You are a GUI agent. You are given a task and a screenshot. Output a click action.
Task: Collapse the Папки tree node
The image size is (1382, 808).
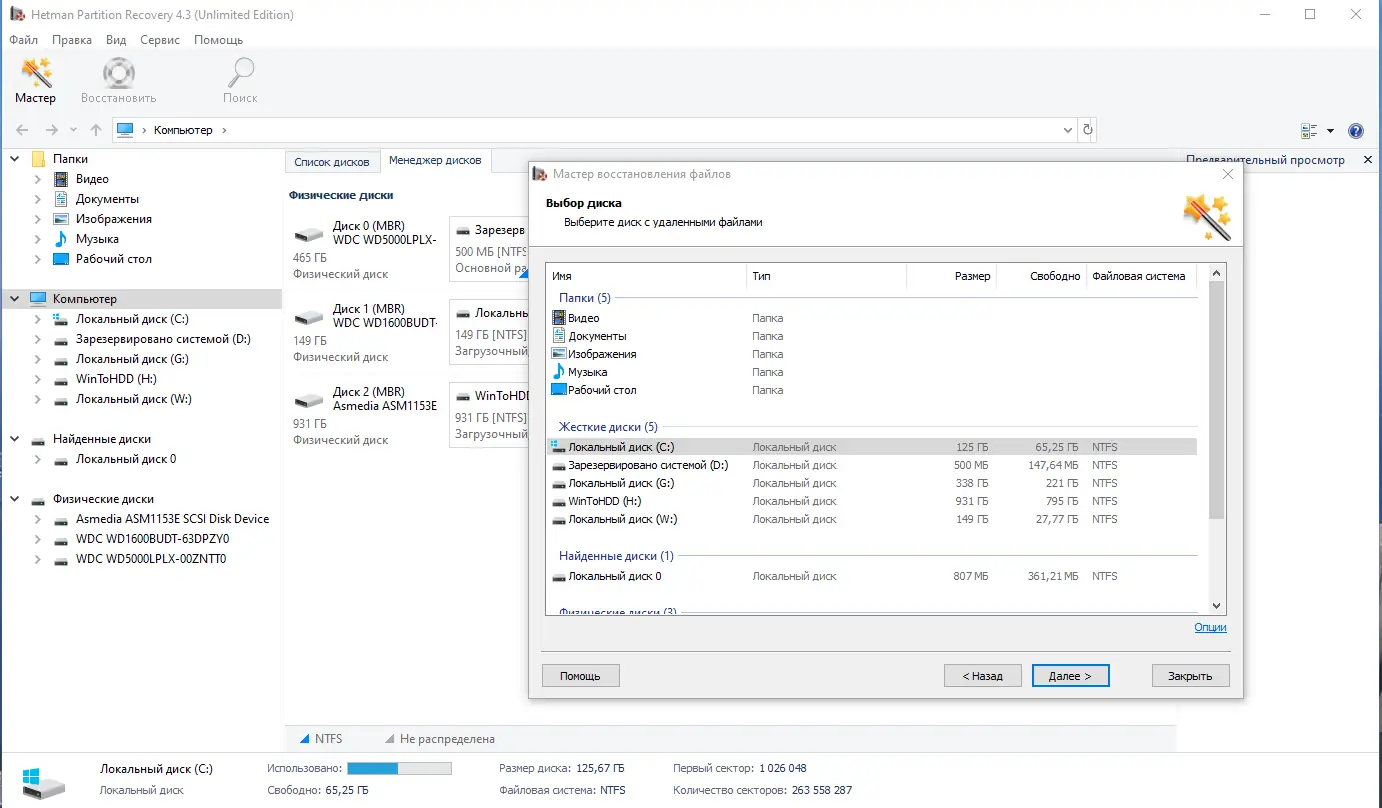[x=15, y=159]
